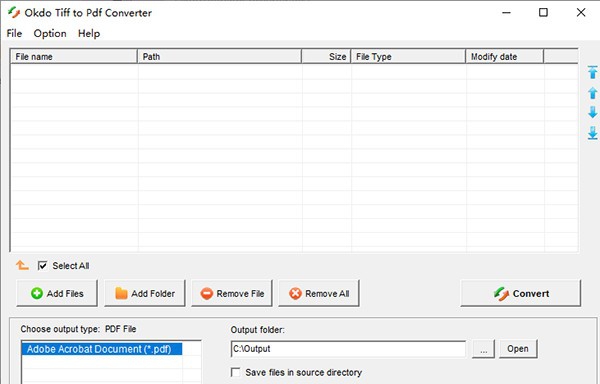600x384 pixels.
Task: Click the move up arrow icon
Action: (x=592, y=93)
